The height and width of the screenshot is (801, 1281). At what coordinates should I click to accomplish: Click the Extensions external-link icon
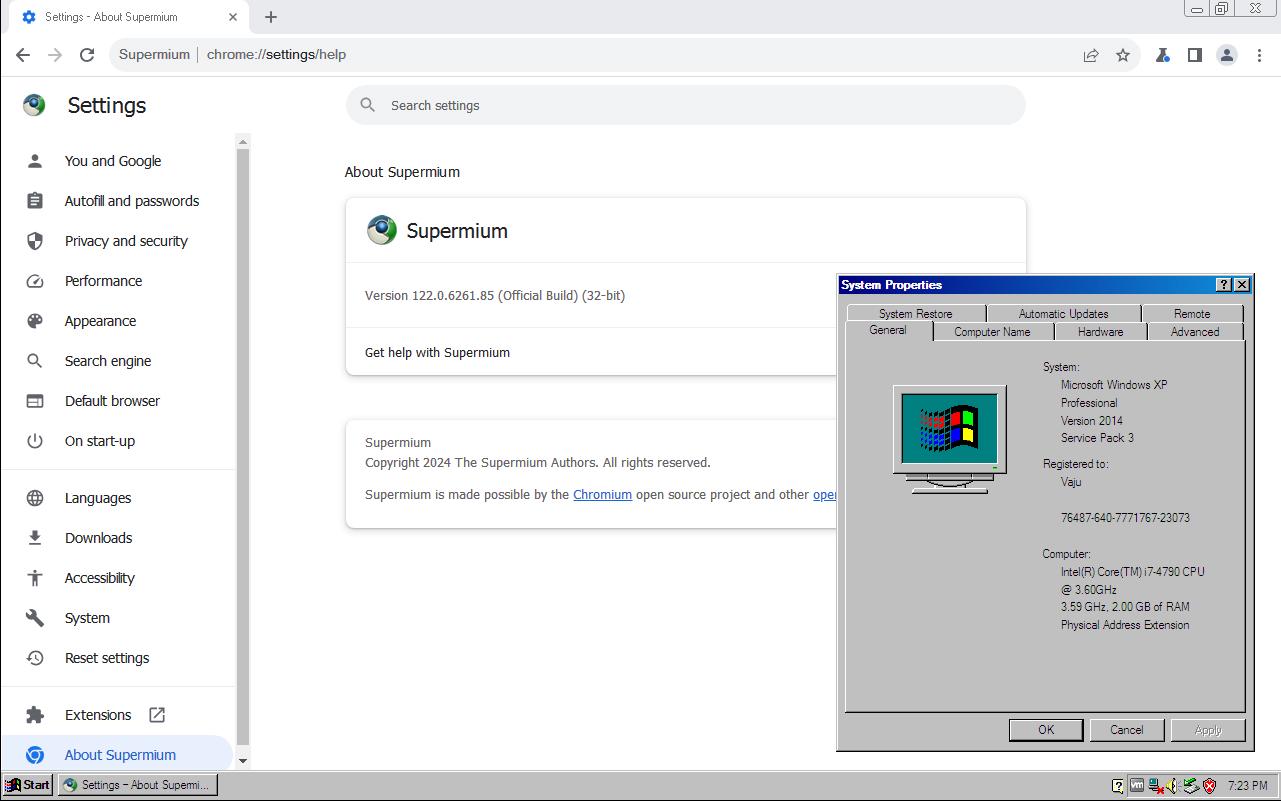coord(157,715)
